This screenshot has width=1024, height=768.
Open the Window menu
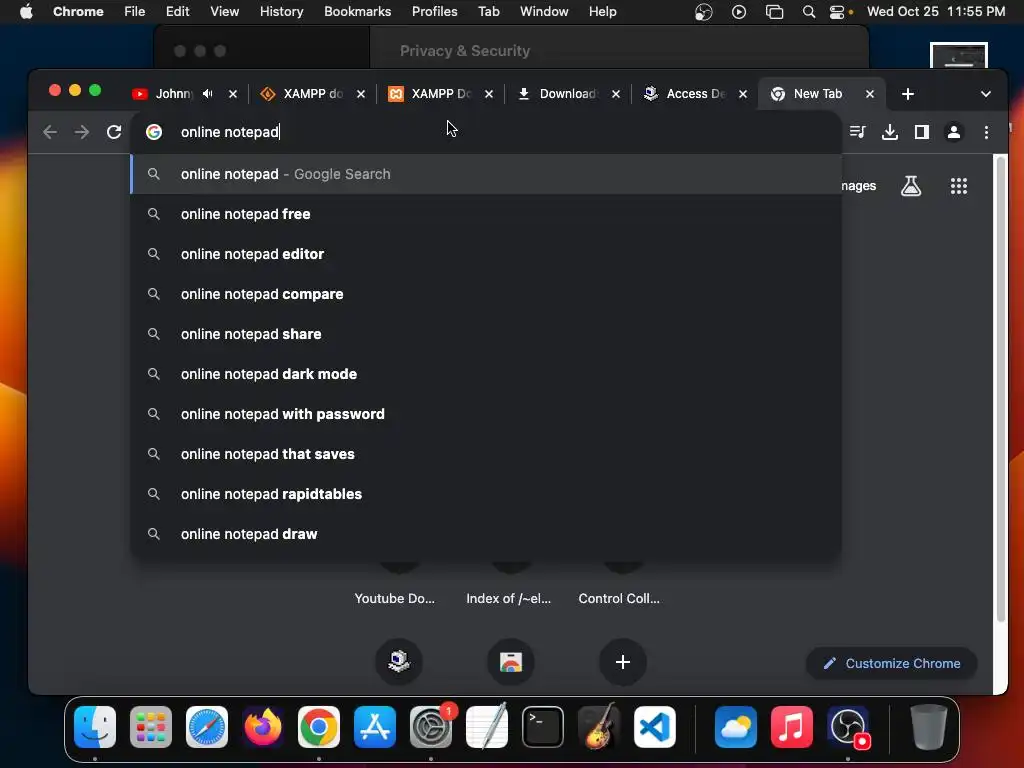point(544,12)
